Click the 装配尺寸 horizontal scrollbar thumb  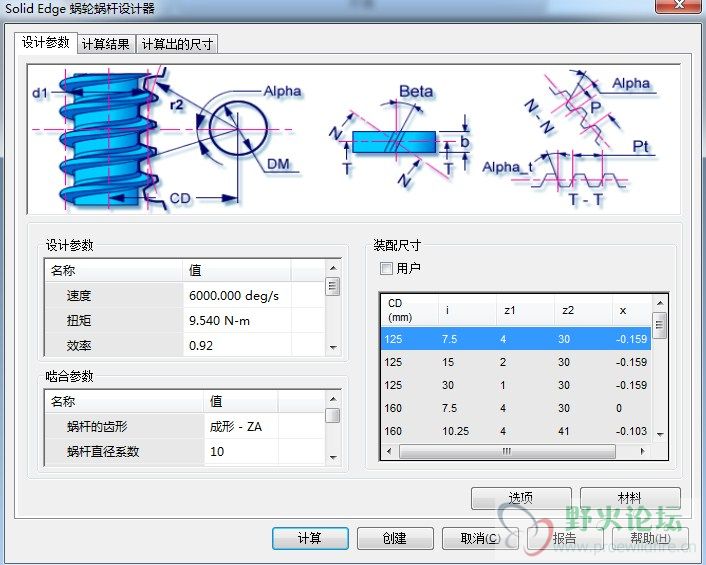click(507, 451)
